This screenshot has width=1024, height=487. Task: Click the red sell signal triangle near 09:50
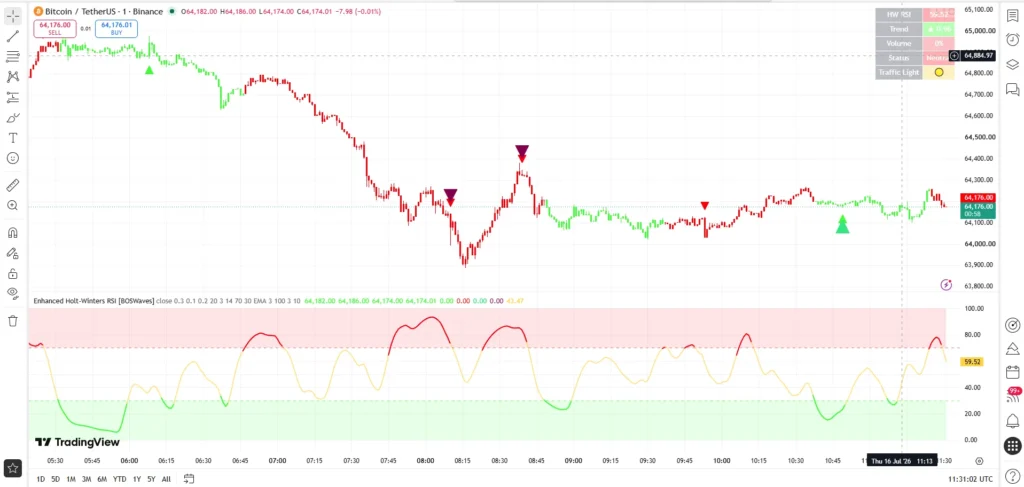tap(705, 206)
